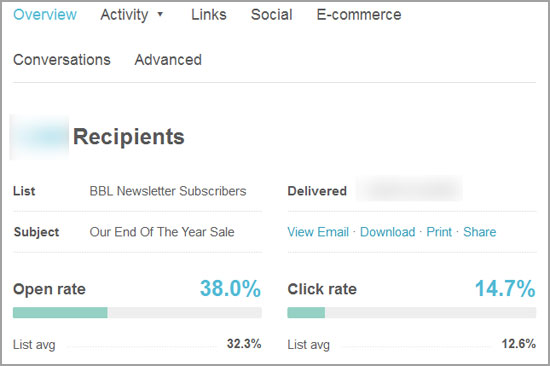
Task: Click the Download link
Action: (x=388, y=232)
